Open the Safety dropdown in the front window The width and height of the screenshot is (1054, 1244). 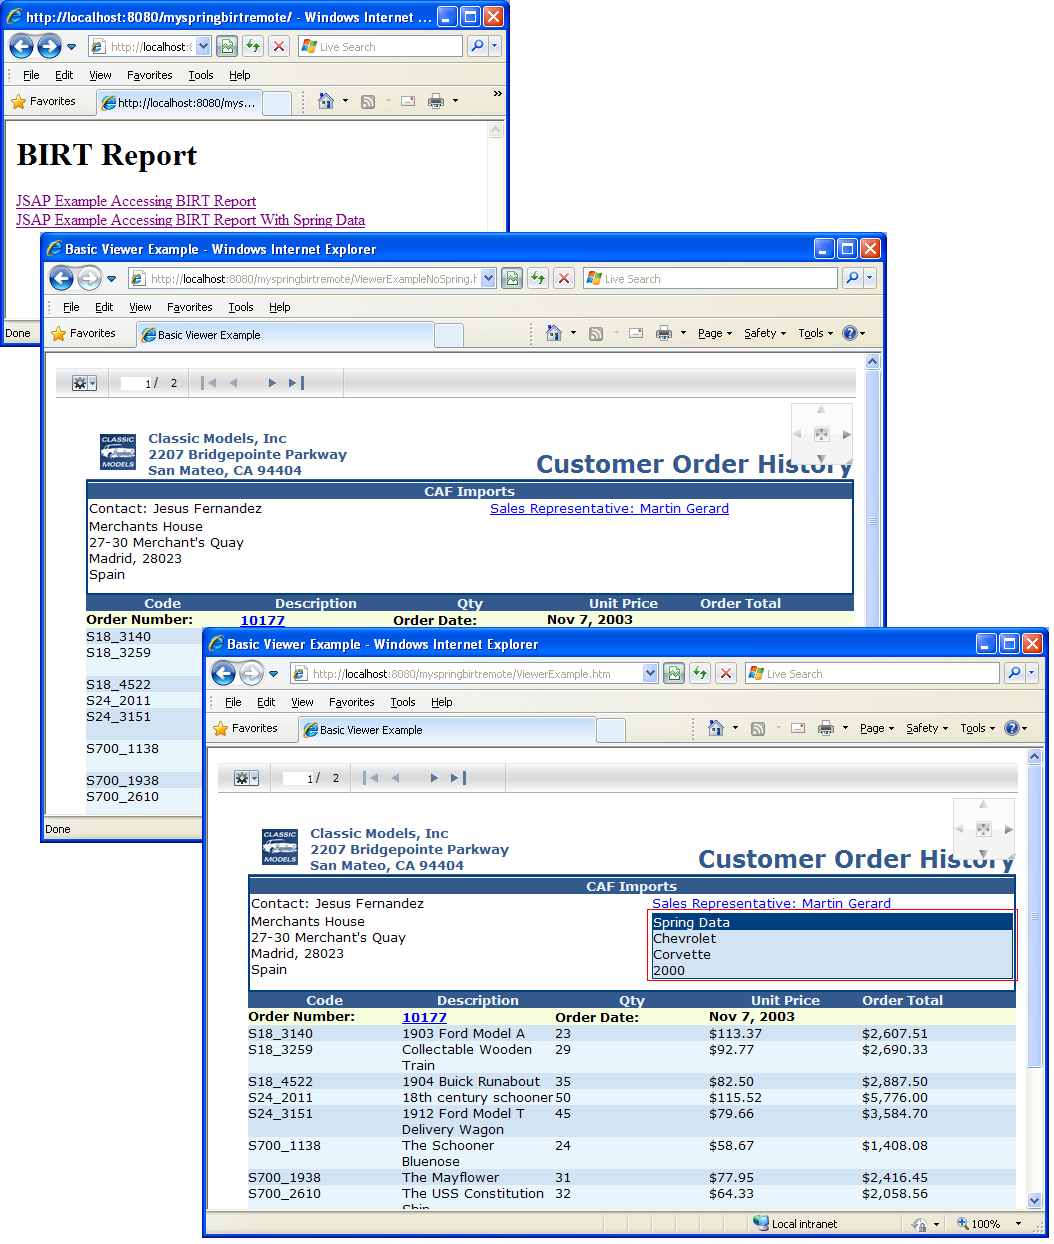pos(927,728)
